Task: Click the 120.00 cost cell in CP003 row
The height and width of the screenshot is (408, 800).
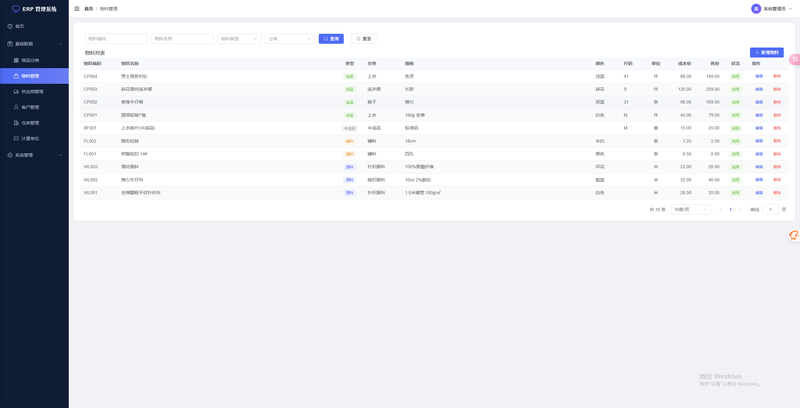Action: point(684,89)
